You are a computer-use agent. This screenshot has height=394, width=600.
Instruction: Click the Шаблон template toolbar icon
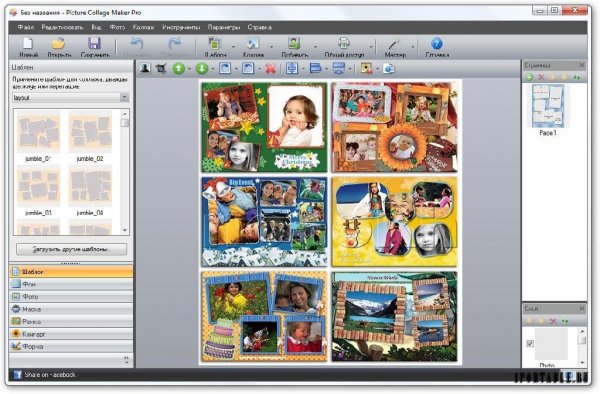coord(214,44)
